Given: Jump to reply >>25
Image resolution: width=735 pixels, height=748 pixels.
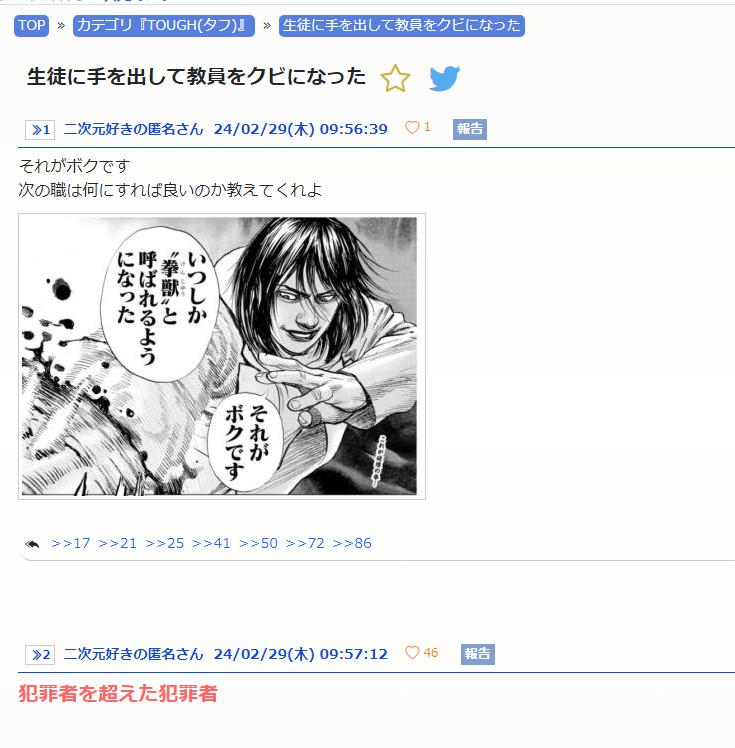Looking at the screenshot, I should click(165, 543).
